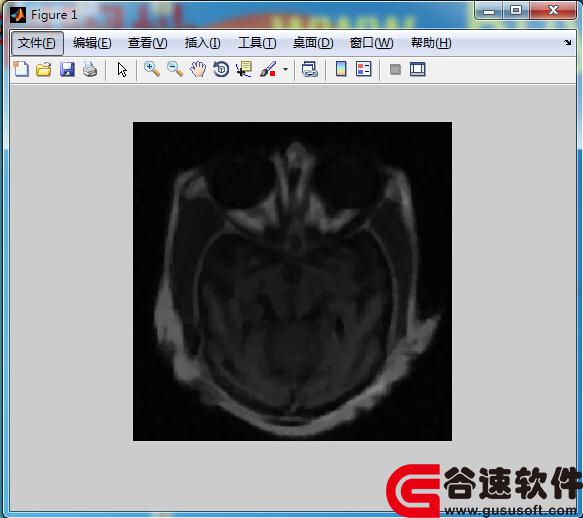This screenshot has width=583, height=518.
Task: Click the MATLAB logo in title bar
Action: pos(18,15)
